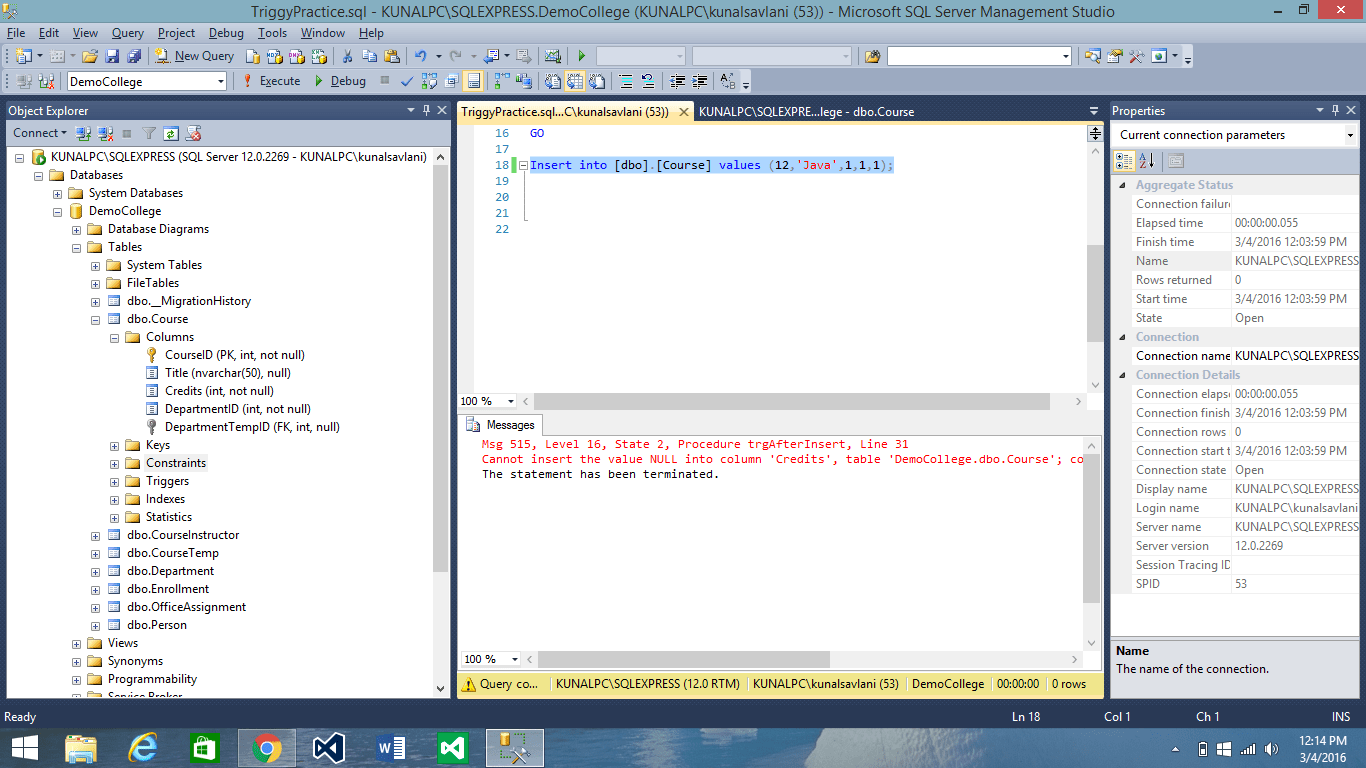Select the Messages results tab
The image size is (1366, 768).
tap(501, 425)
